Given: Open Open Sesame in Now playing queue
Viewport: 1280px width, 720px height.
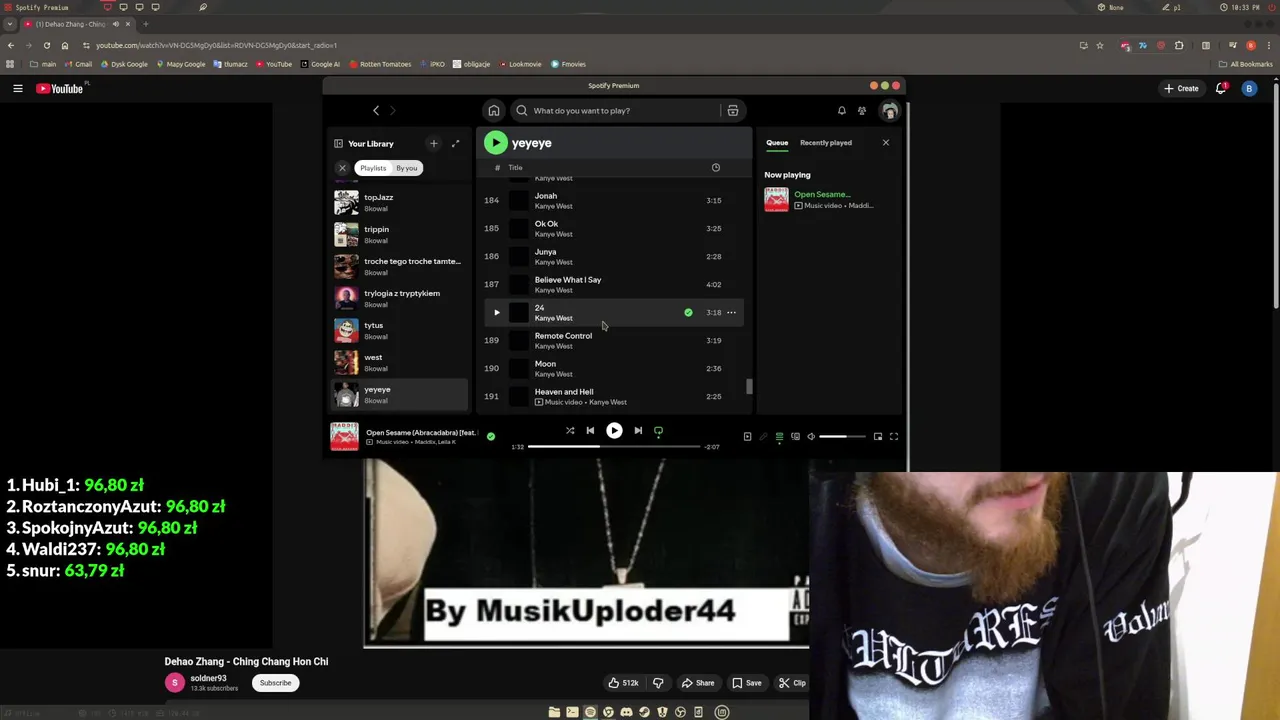Looking at the screenshot, I should pos(830,200).
